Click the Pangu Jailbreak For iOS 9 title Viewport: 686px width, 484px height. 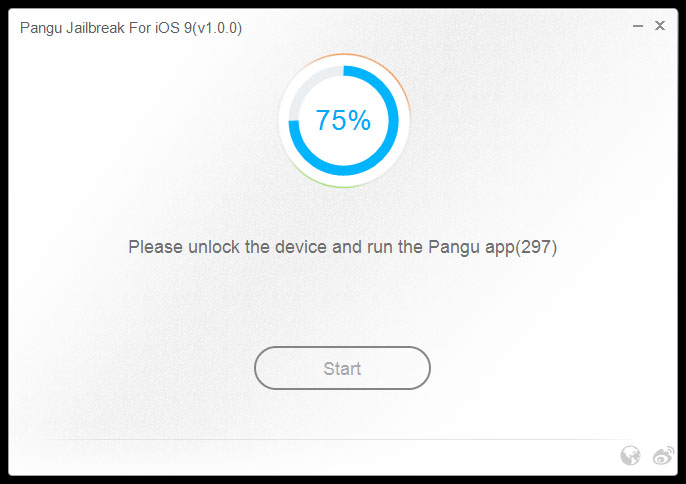pyautogui.click(x=130, y=28)
